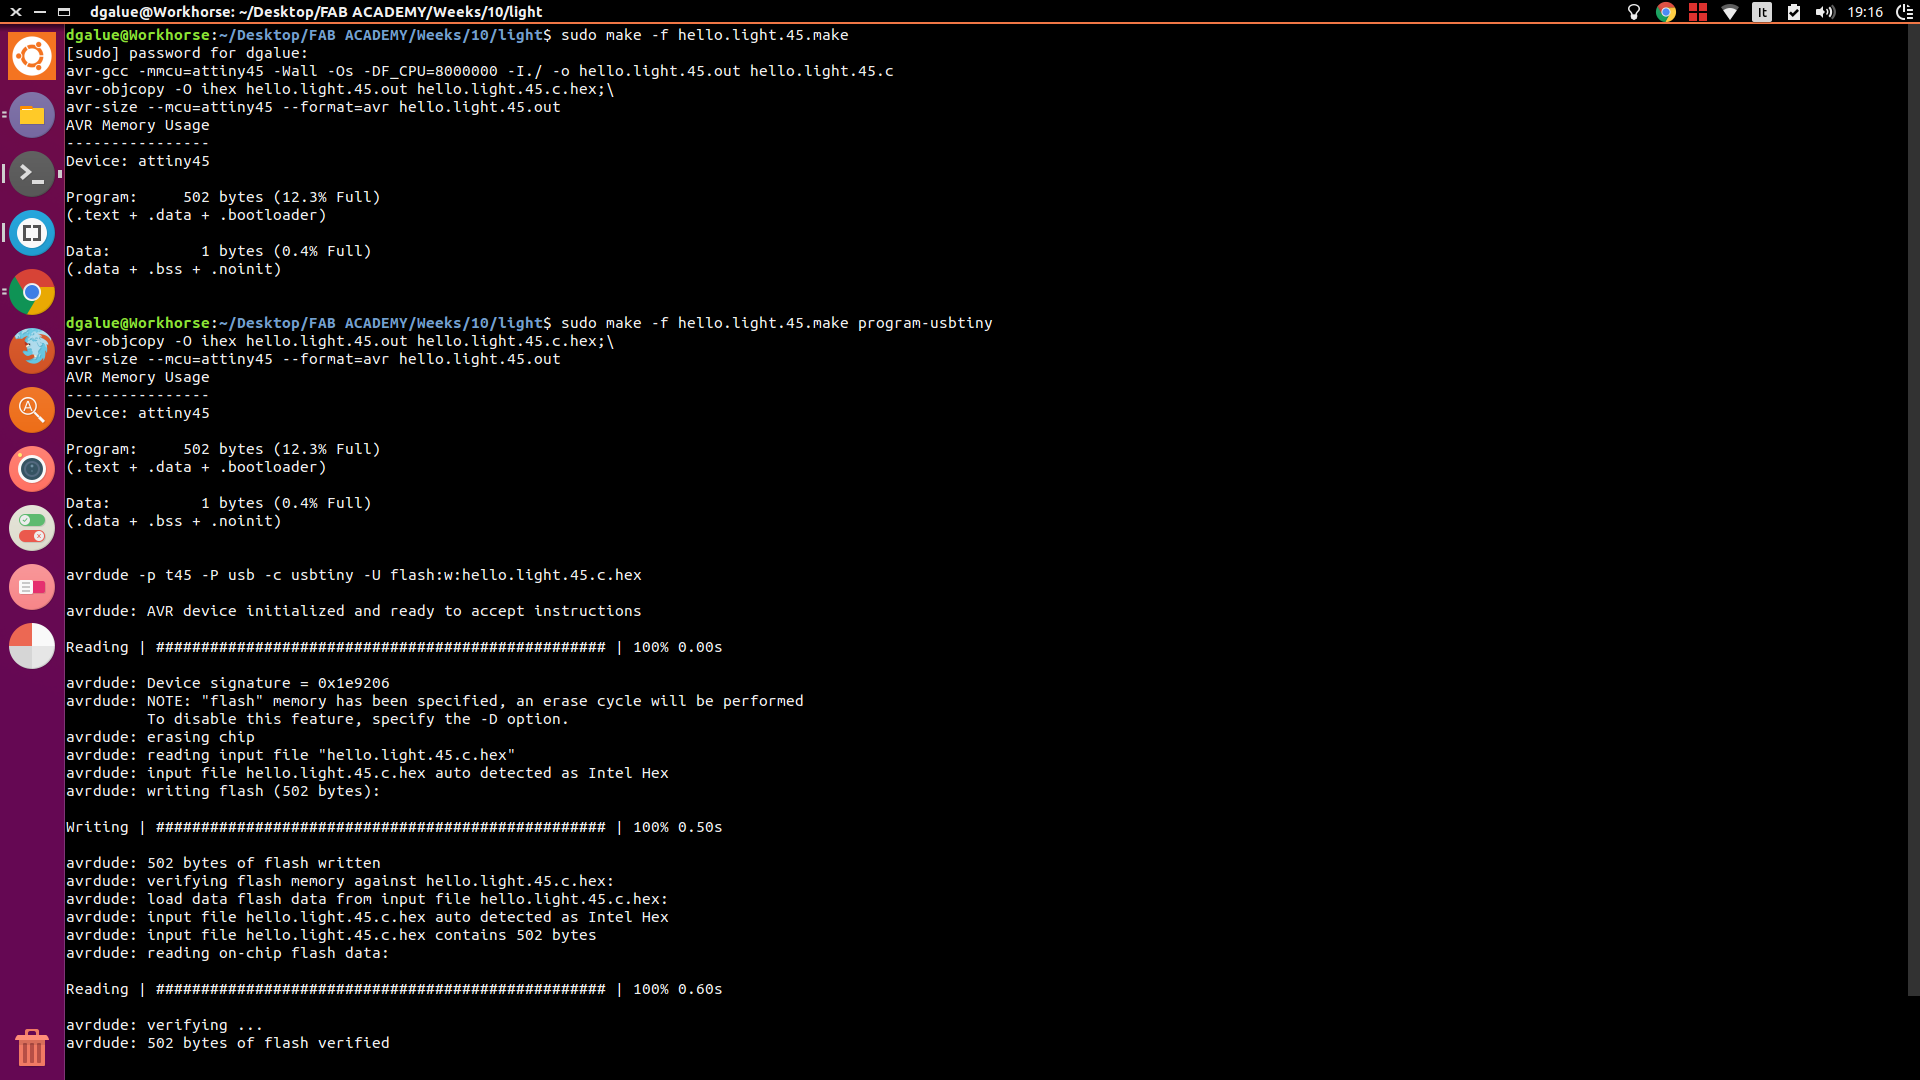Open the Ubuntu Dash launcher

click(32, 56)
